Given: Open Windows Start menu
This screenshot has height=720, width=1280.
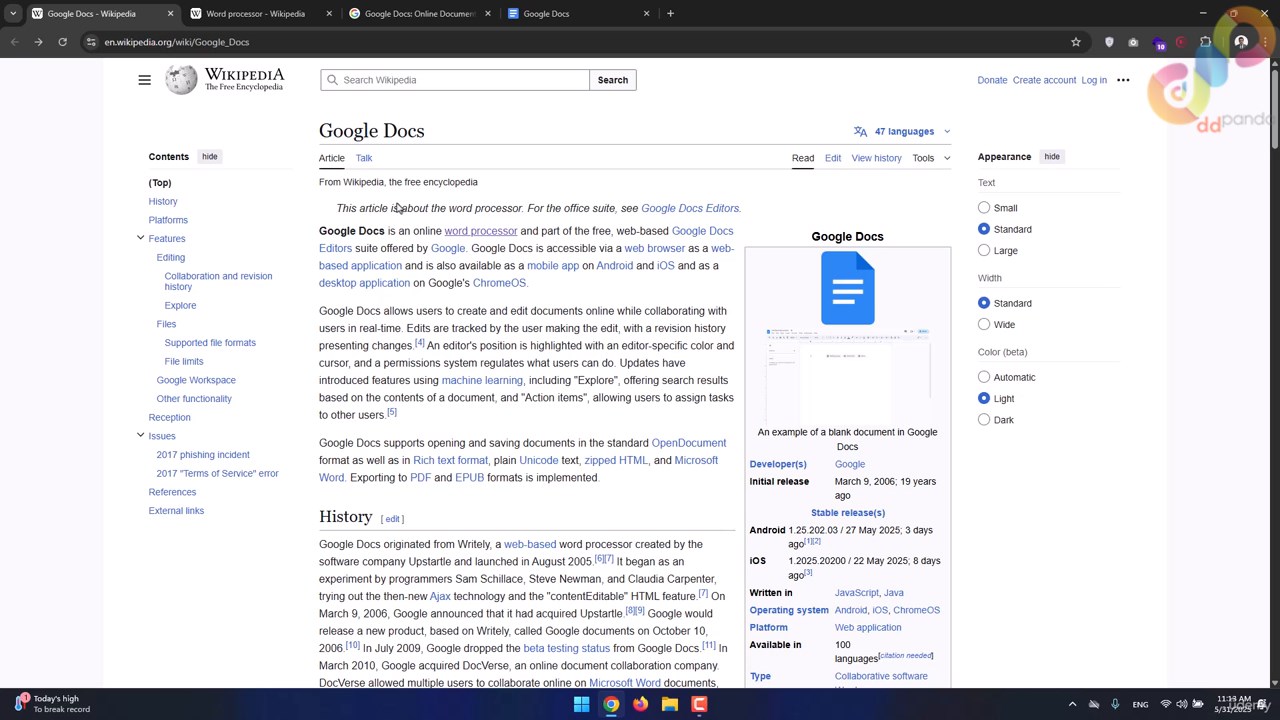Looking at the screenshot, I should click(x=581, y=704).
